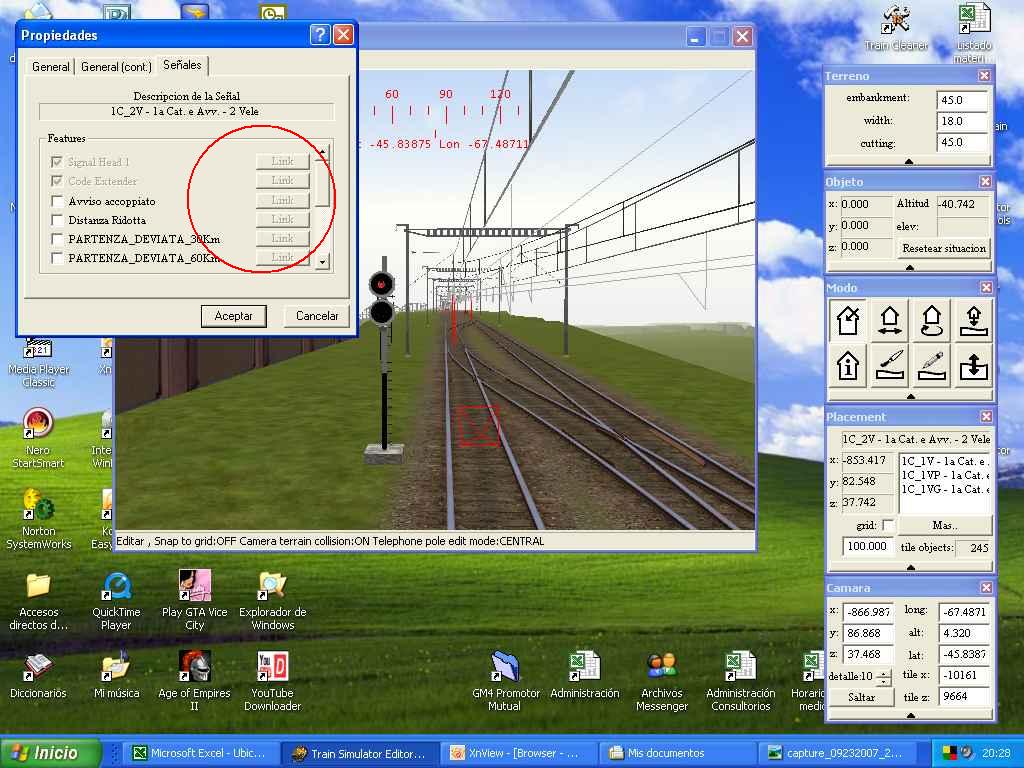
Task: Toggle the grid checkbox in Placement
Action: pyautogui.click(x=887, y=525)
